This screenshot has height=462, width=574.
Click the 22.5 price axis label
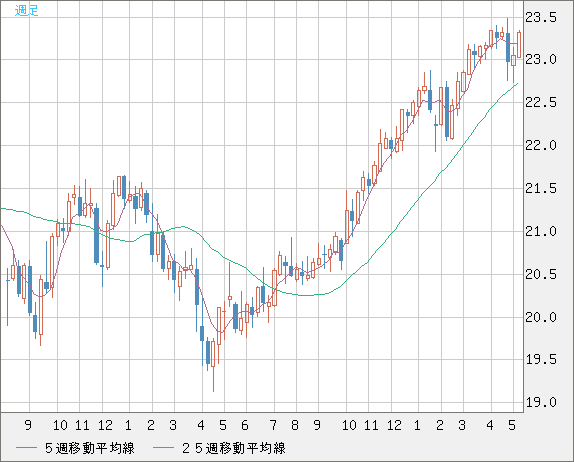pyautogui.click(x=541, y=103)
